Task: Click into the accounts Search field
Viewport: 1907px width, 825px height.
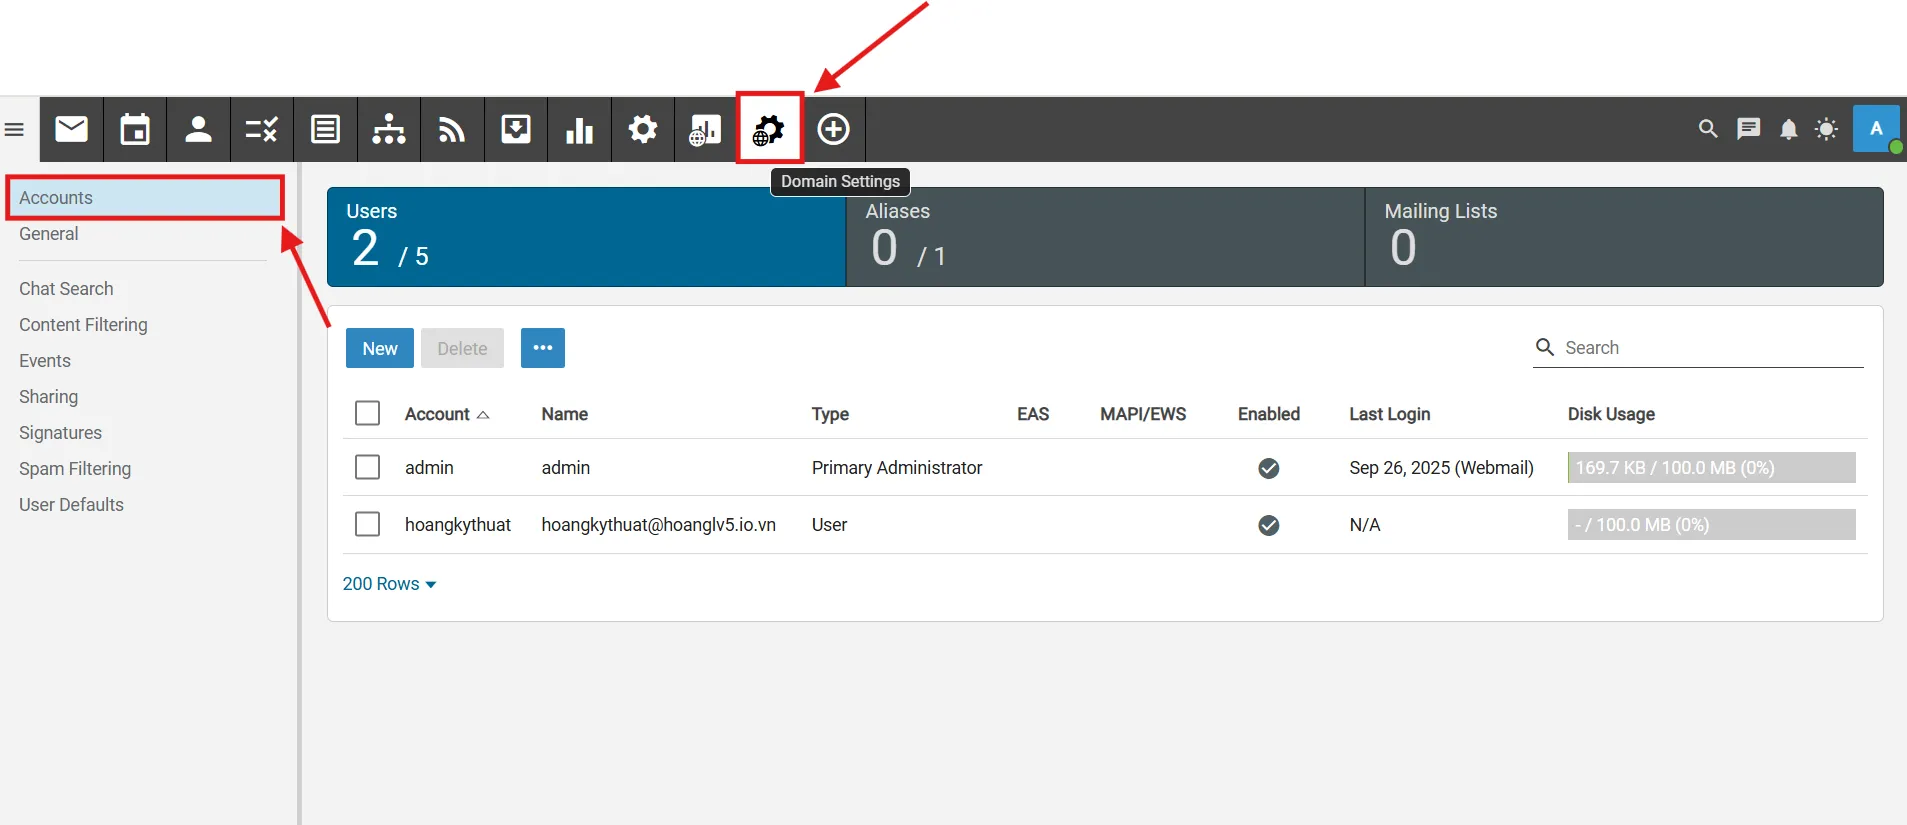Action: click(x=1710, y=348)
